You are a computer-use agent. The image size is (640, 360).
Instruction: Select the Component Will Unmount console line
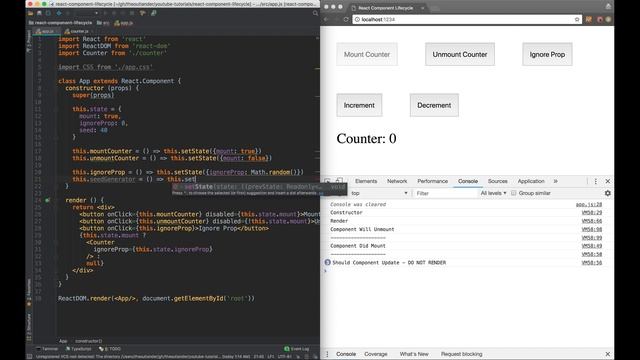click(362, 229)
